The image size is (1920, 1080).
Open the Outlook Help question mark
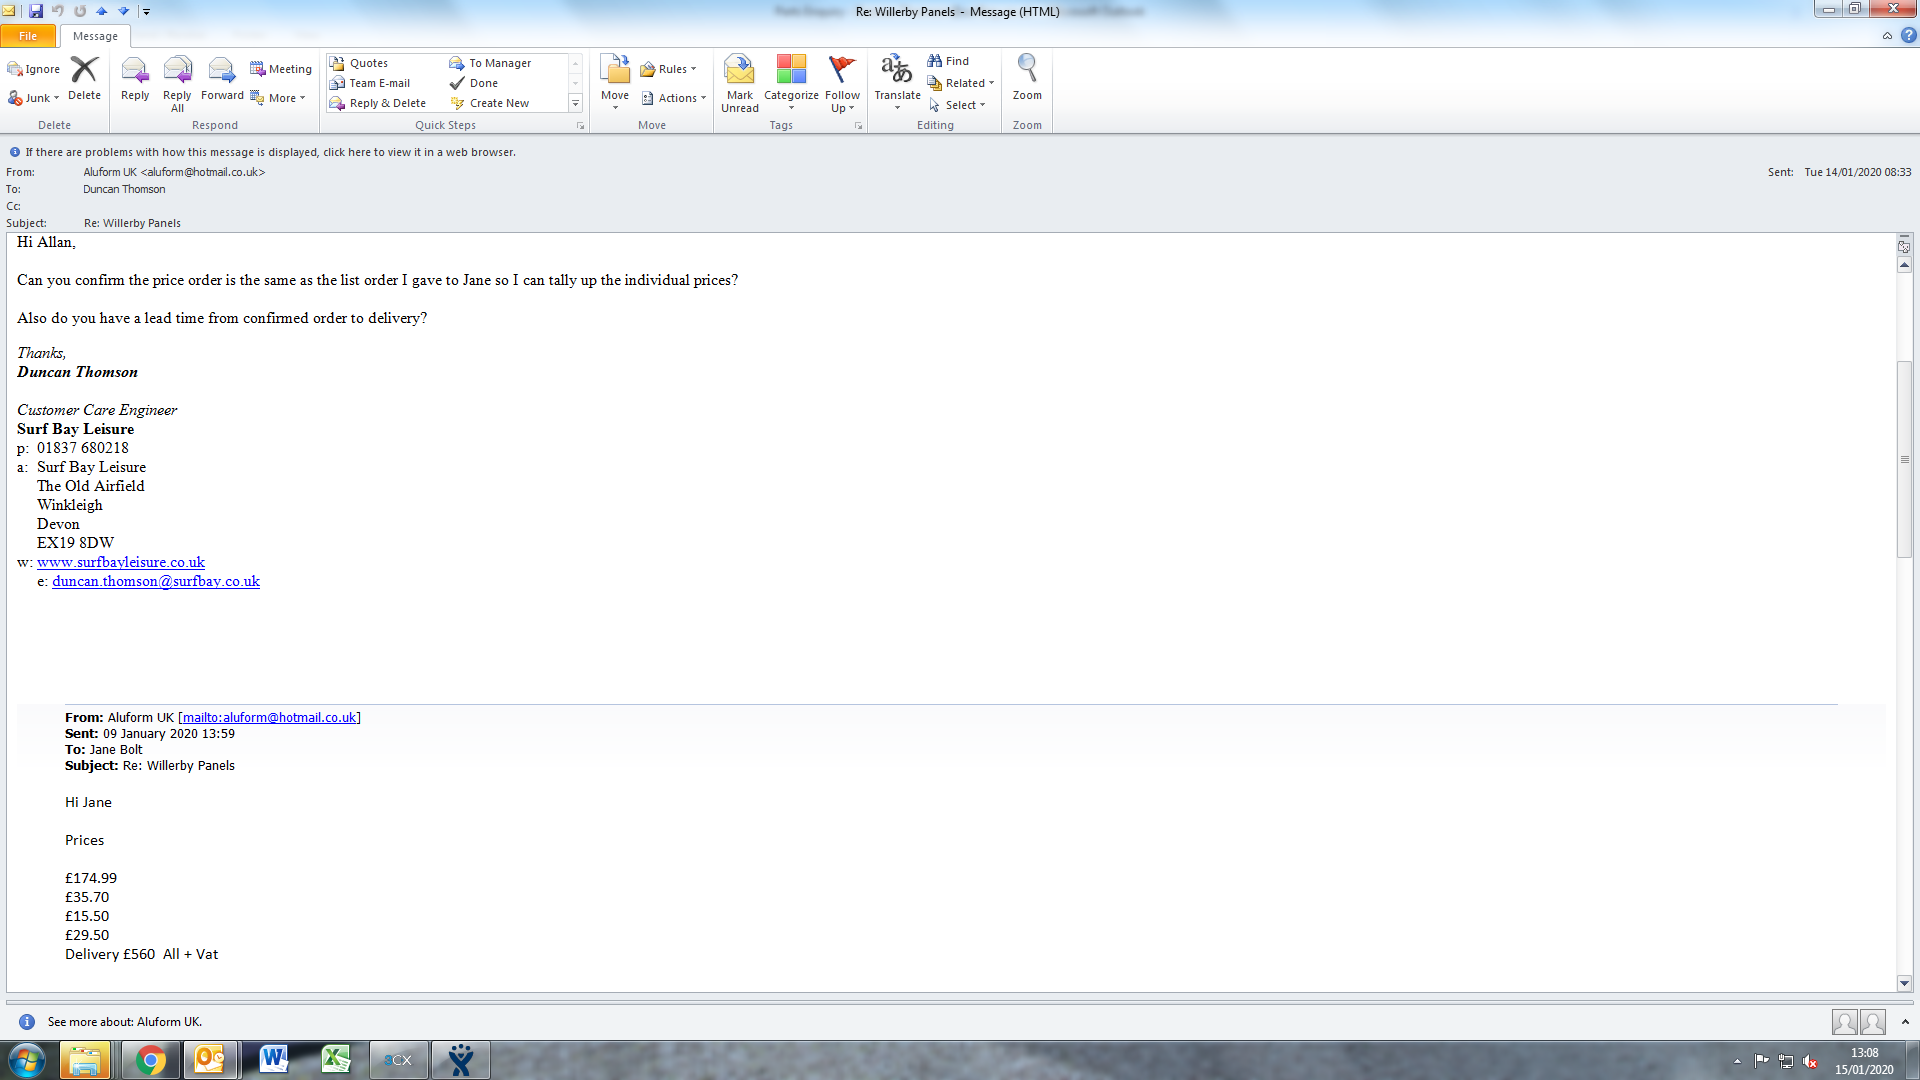[x=1909, y=35]
